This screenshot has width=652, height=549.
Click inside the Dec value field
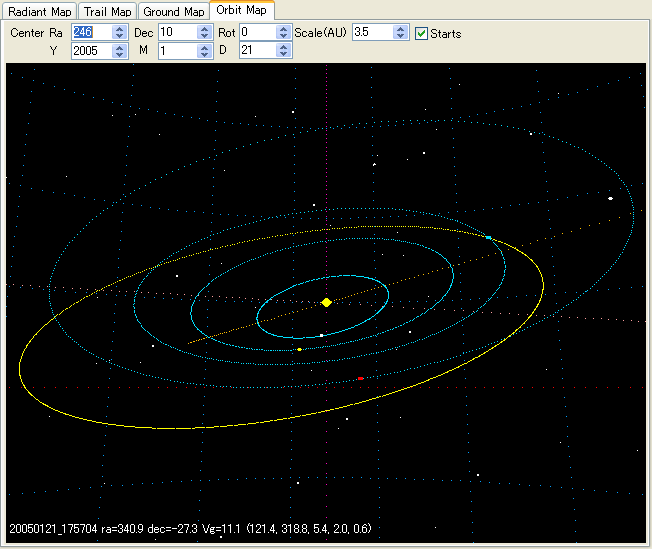pyautogui.click(x=174, y=33)
